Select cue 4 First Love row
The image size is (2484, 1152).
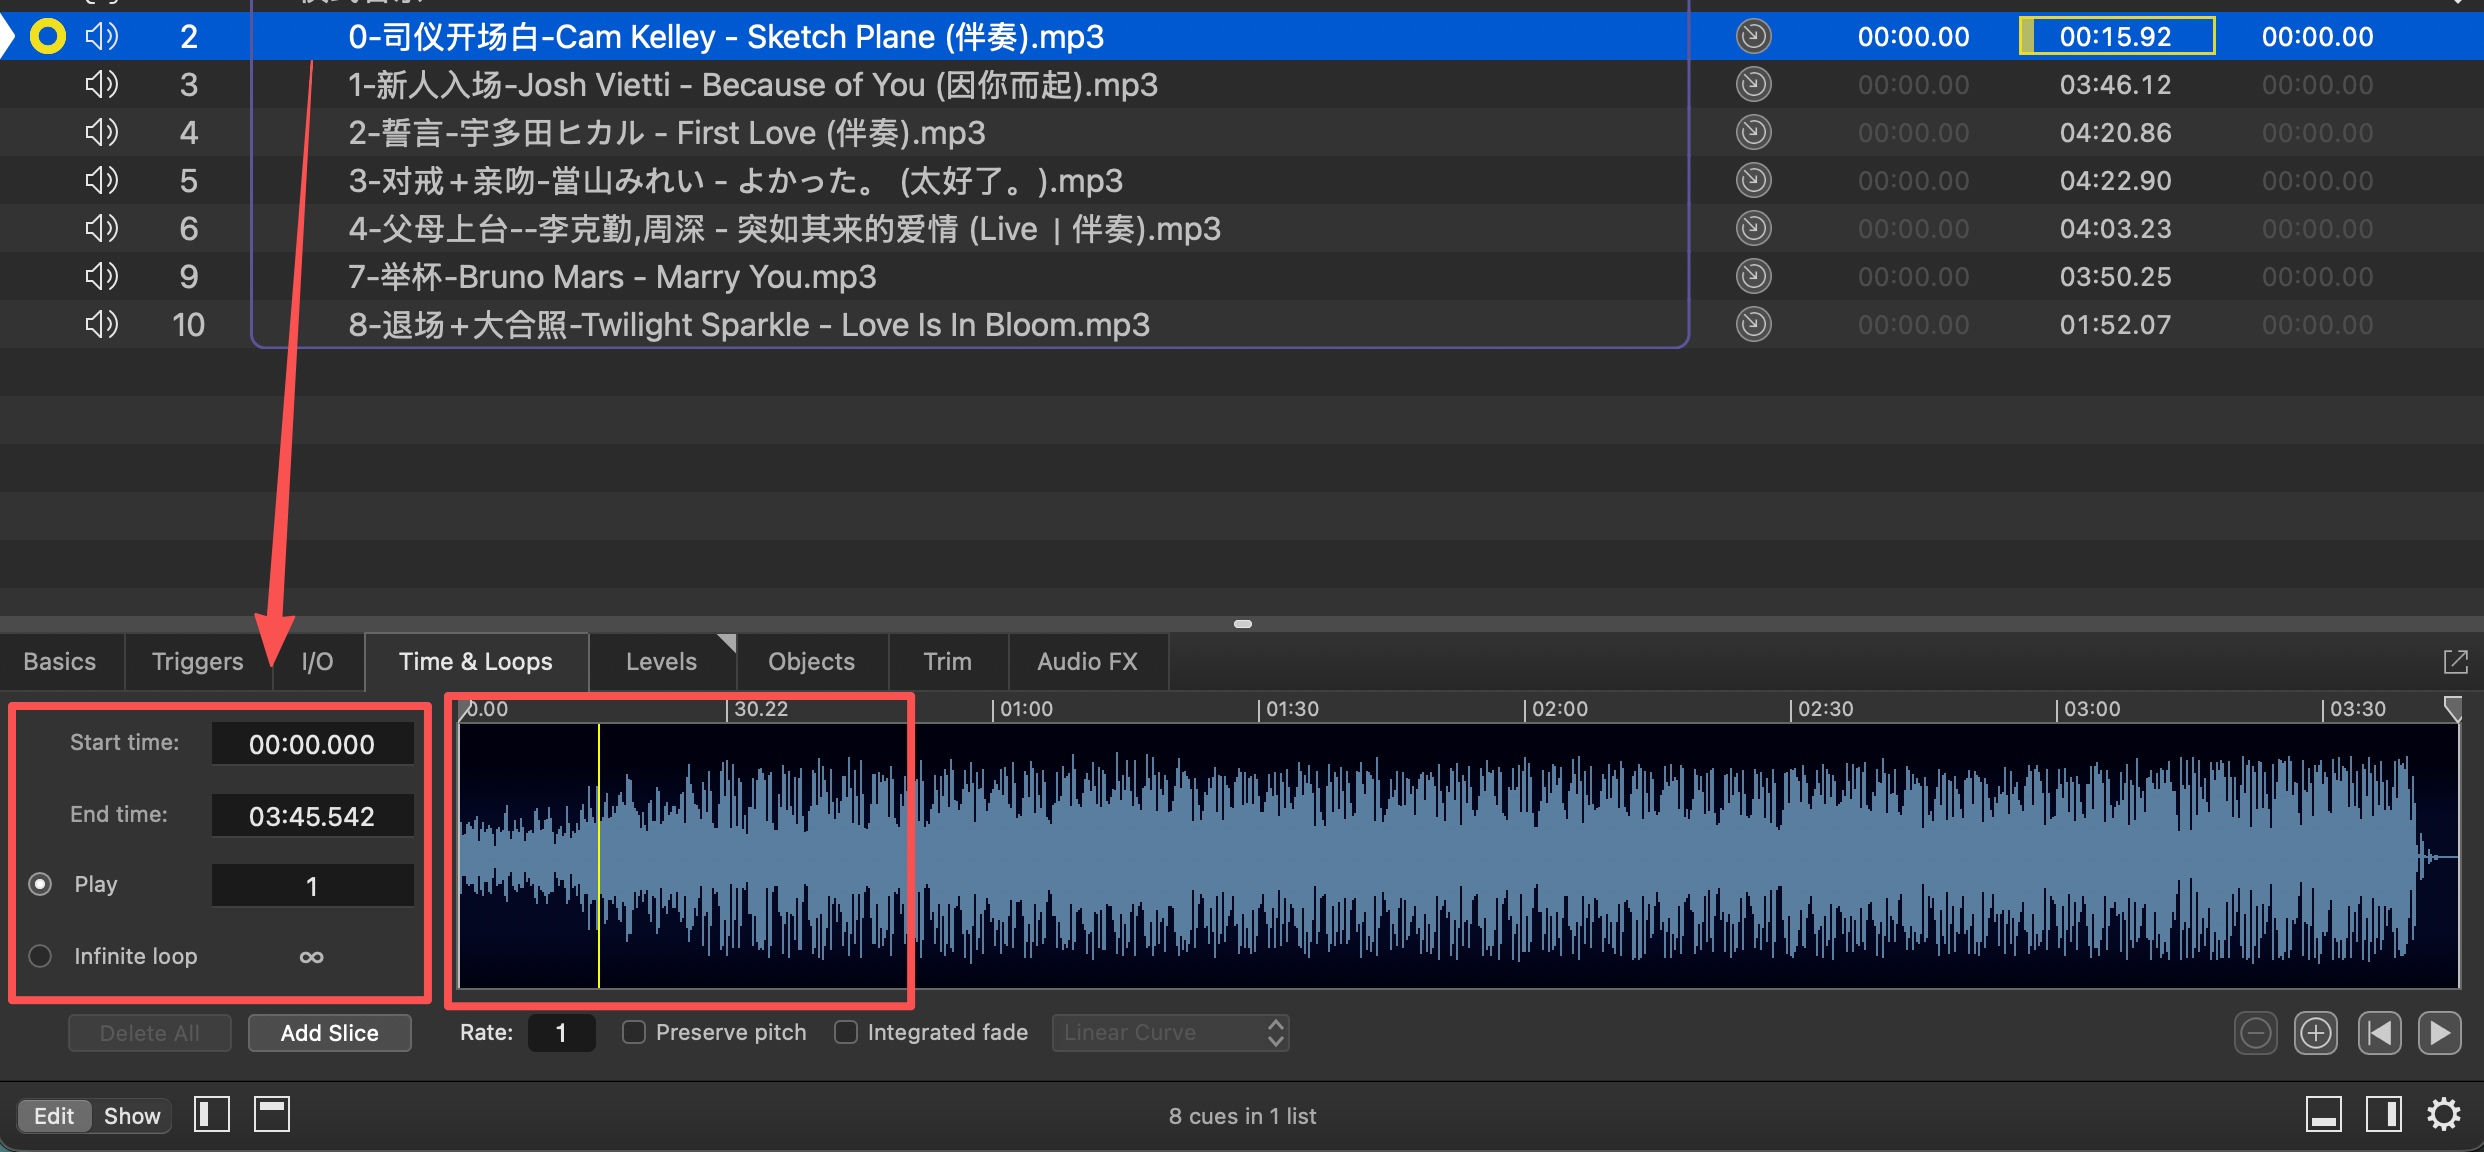(1242, 133)
